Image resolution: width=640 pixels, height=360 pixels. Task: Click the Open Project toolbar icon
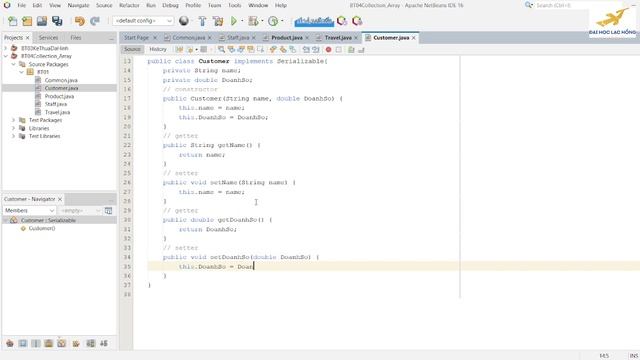click(42, 21)
